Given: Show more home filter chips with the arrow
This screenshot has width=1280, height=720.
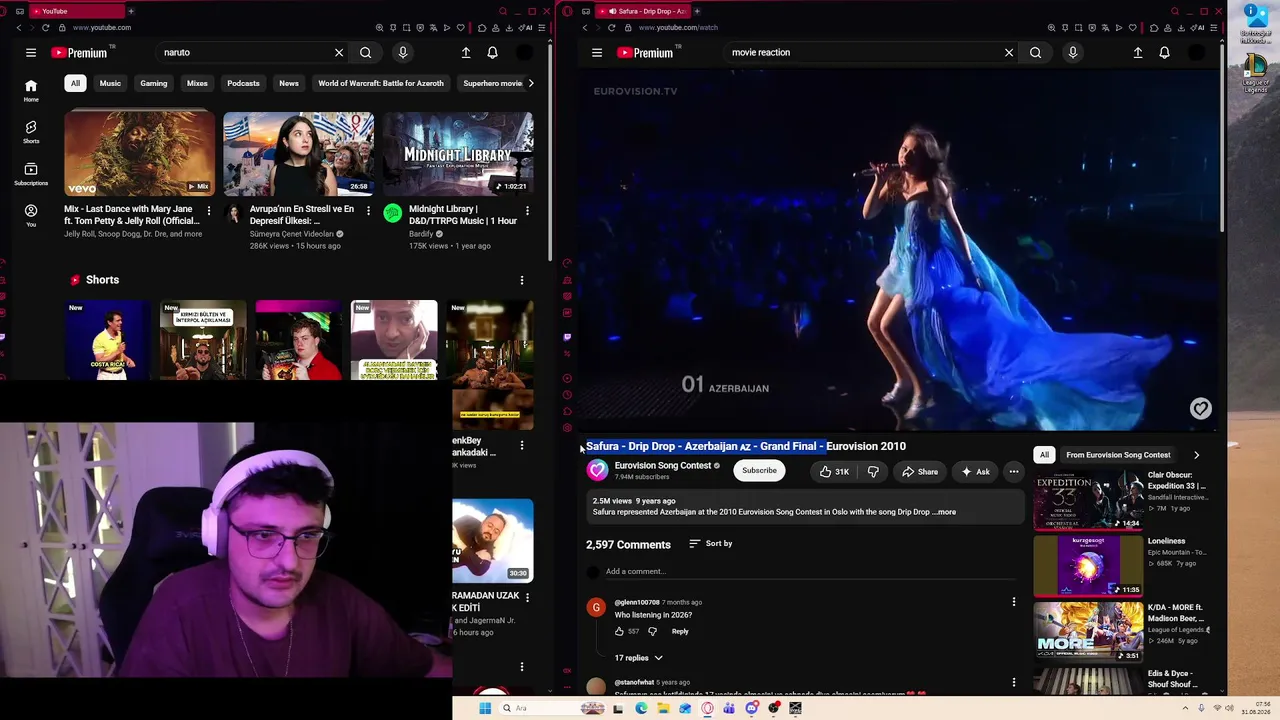Looking at the screenshot, I should click(531, 84).
